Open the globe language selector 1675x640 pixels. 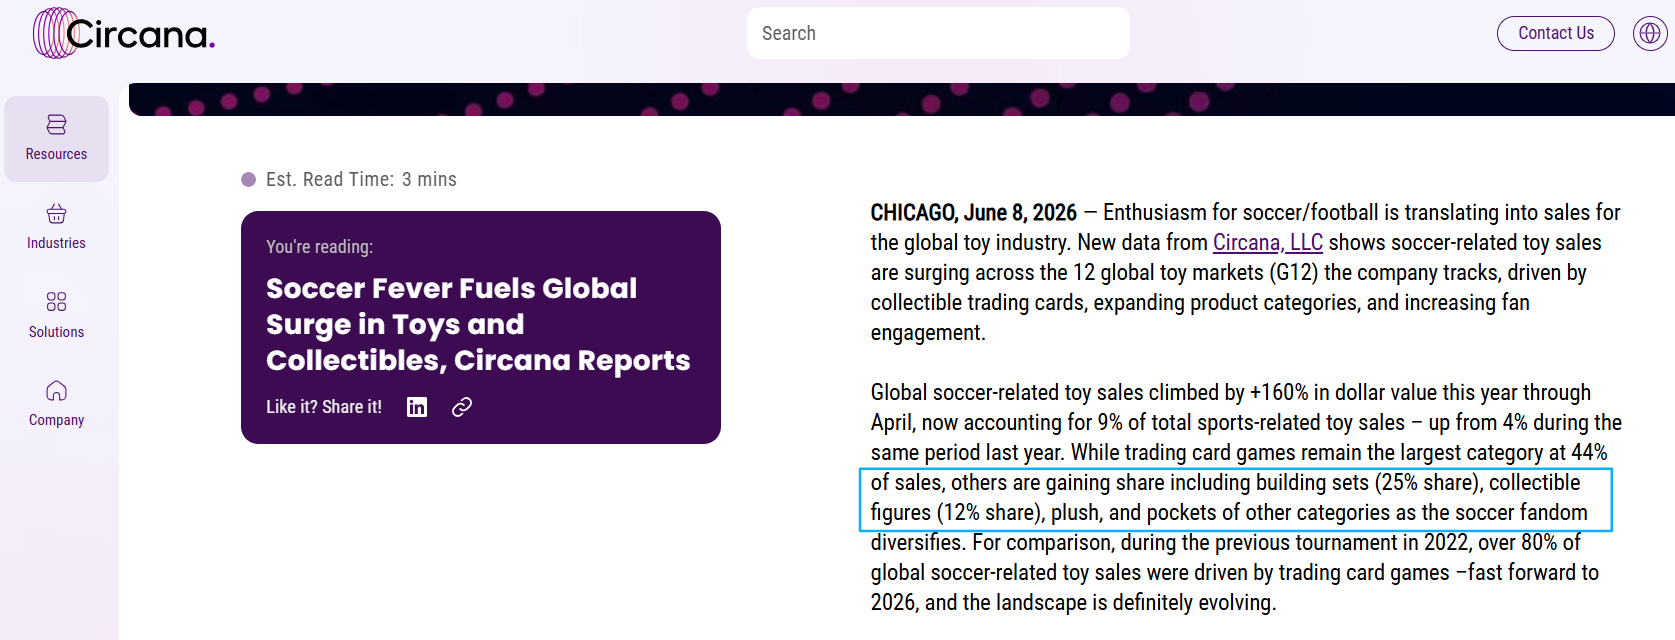pyautogui.click(x=1650, y=33)
